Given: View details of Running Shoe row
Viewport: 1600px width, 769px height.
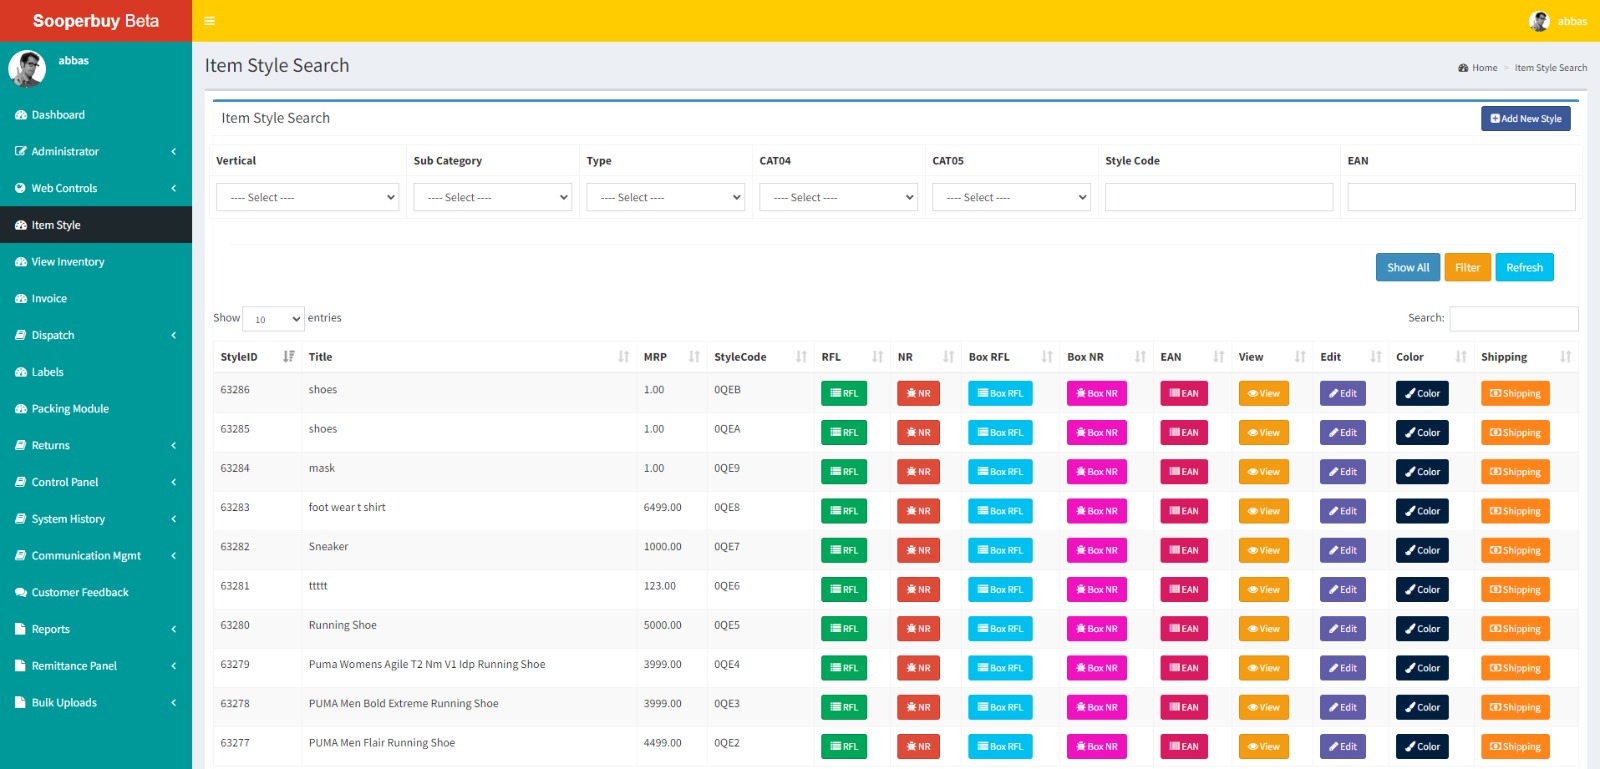Looking at the screenshot, I should [1263, 629].
